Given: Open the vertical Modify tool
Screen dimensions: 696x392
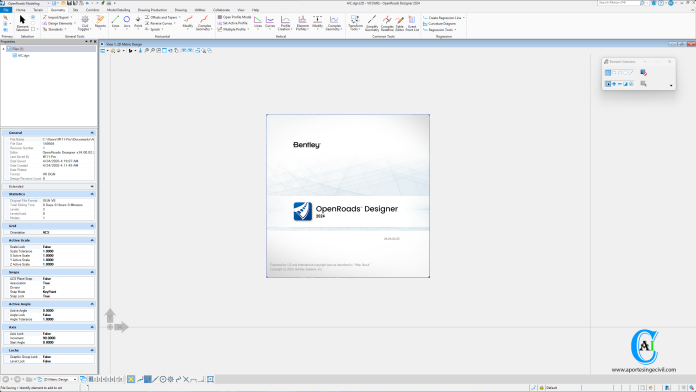Looking at the screenshot, I should [317, 22].
